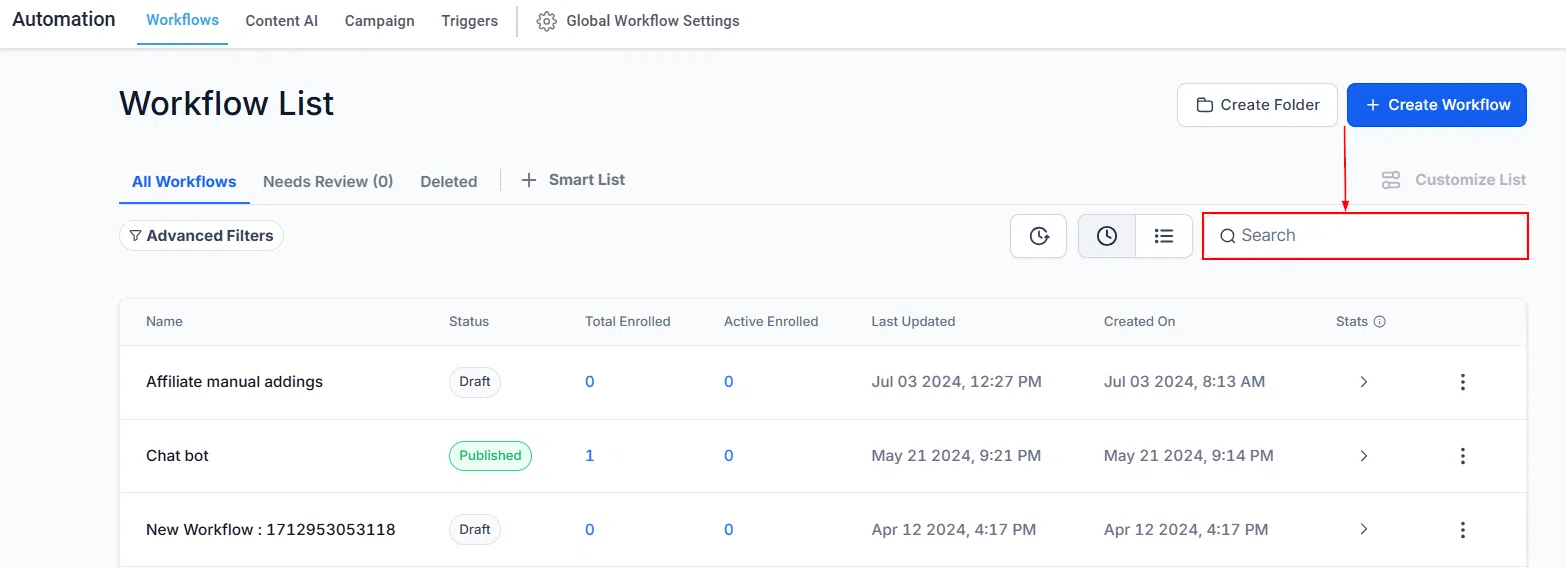1566x568 pixels.
Task: Switch to recent clock view icon
Action: pos(1106,236)
